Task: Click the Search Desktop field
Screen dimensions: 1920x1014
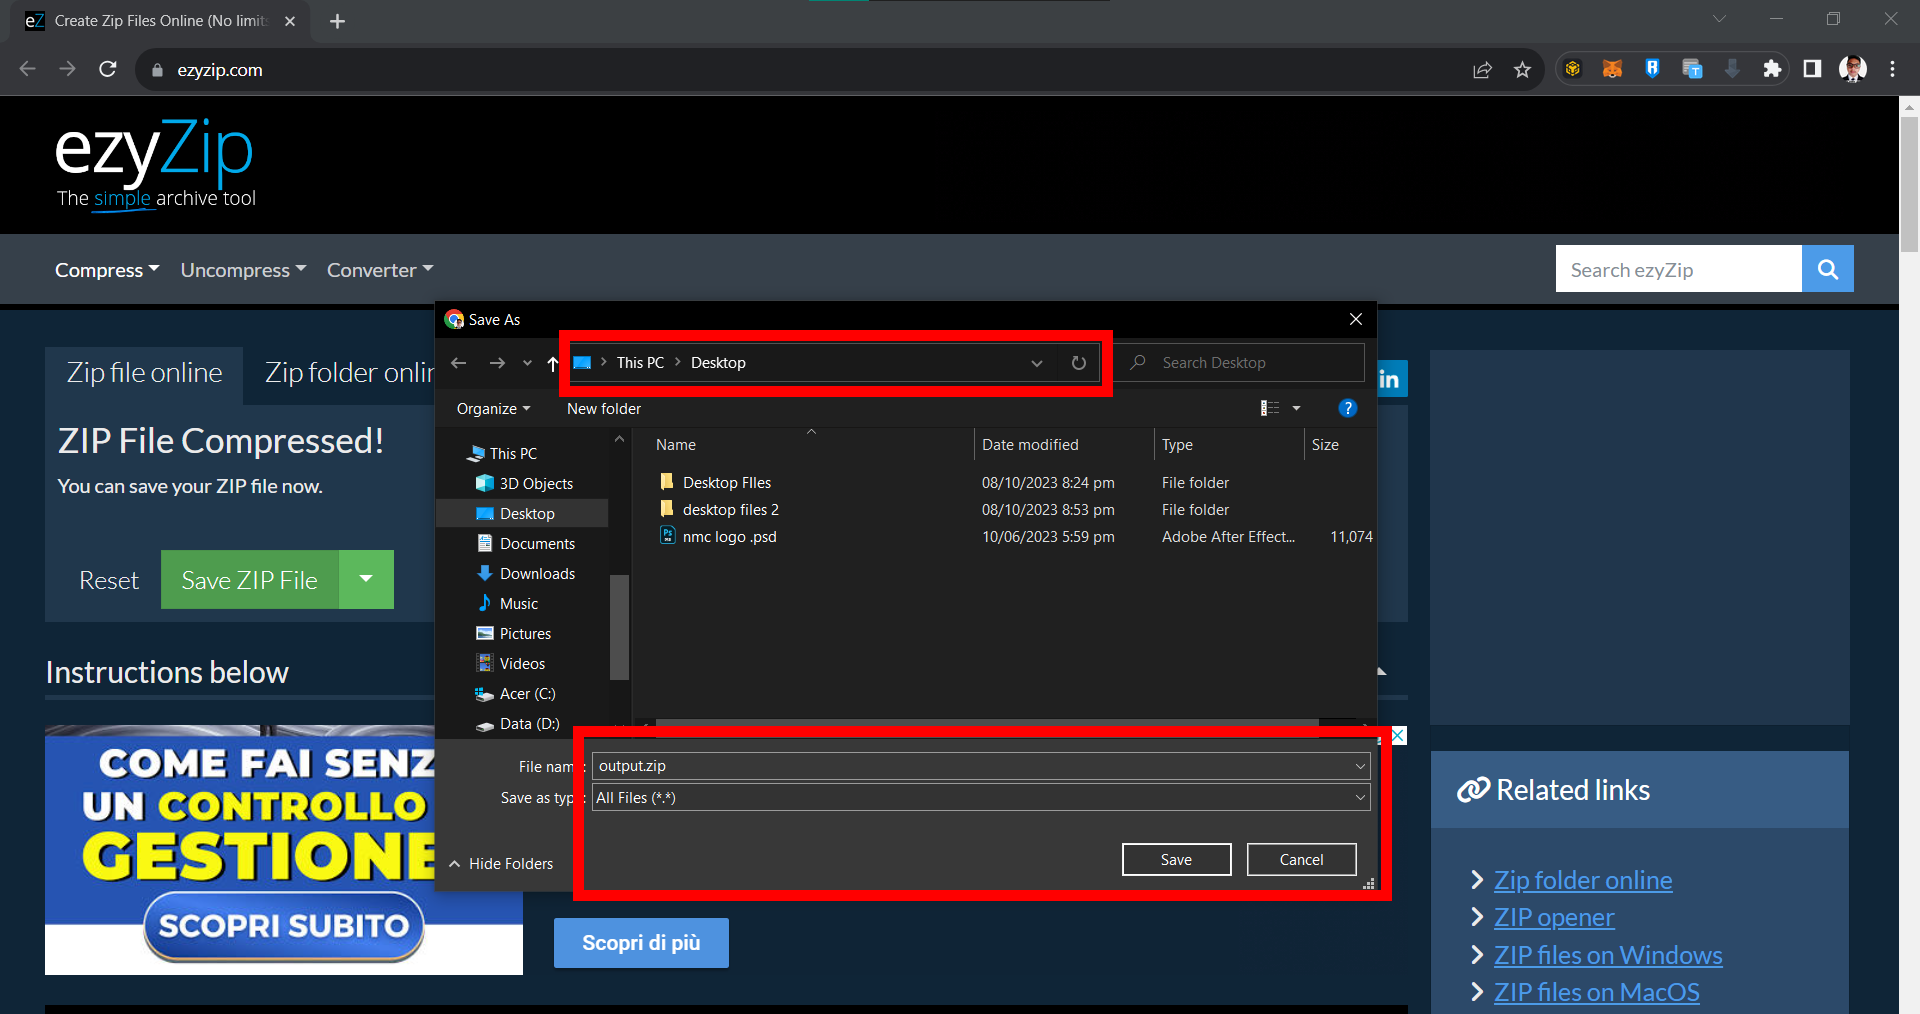Action: (x=1240, y=363)
